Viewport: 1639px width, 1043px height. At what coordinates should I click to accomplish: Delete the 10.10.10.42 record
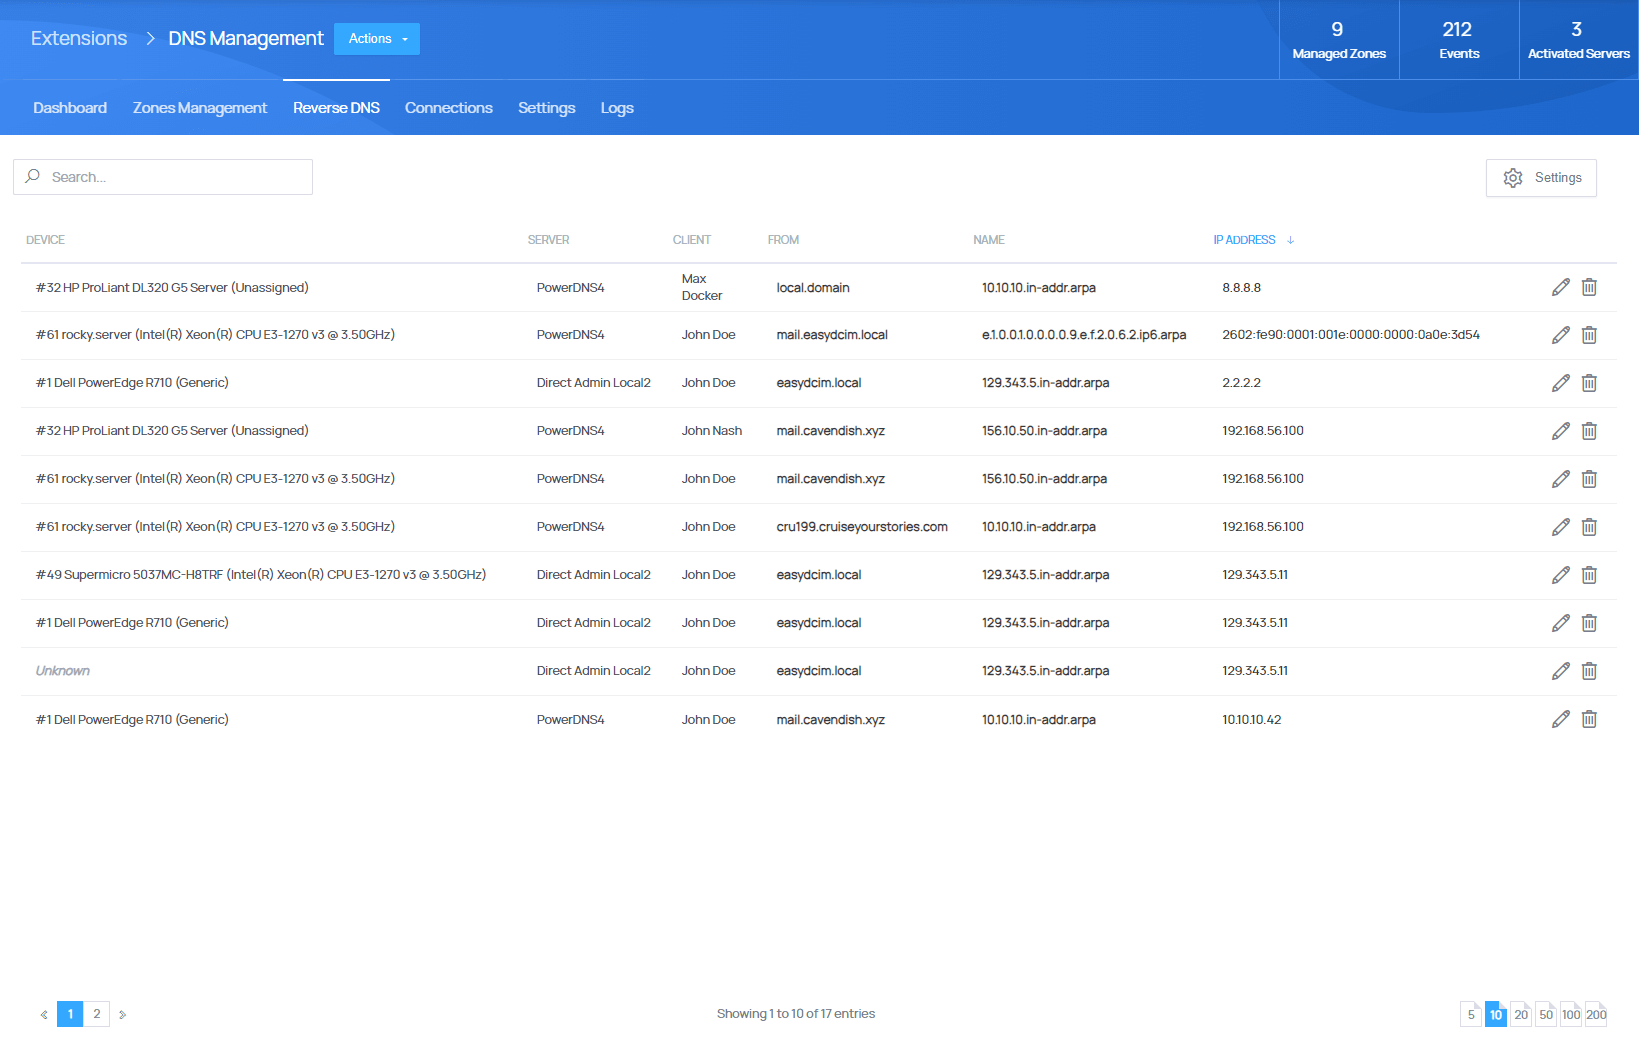(1589, 719)
